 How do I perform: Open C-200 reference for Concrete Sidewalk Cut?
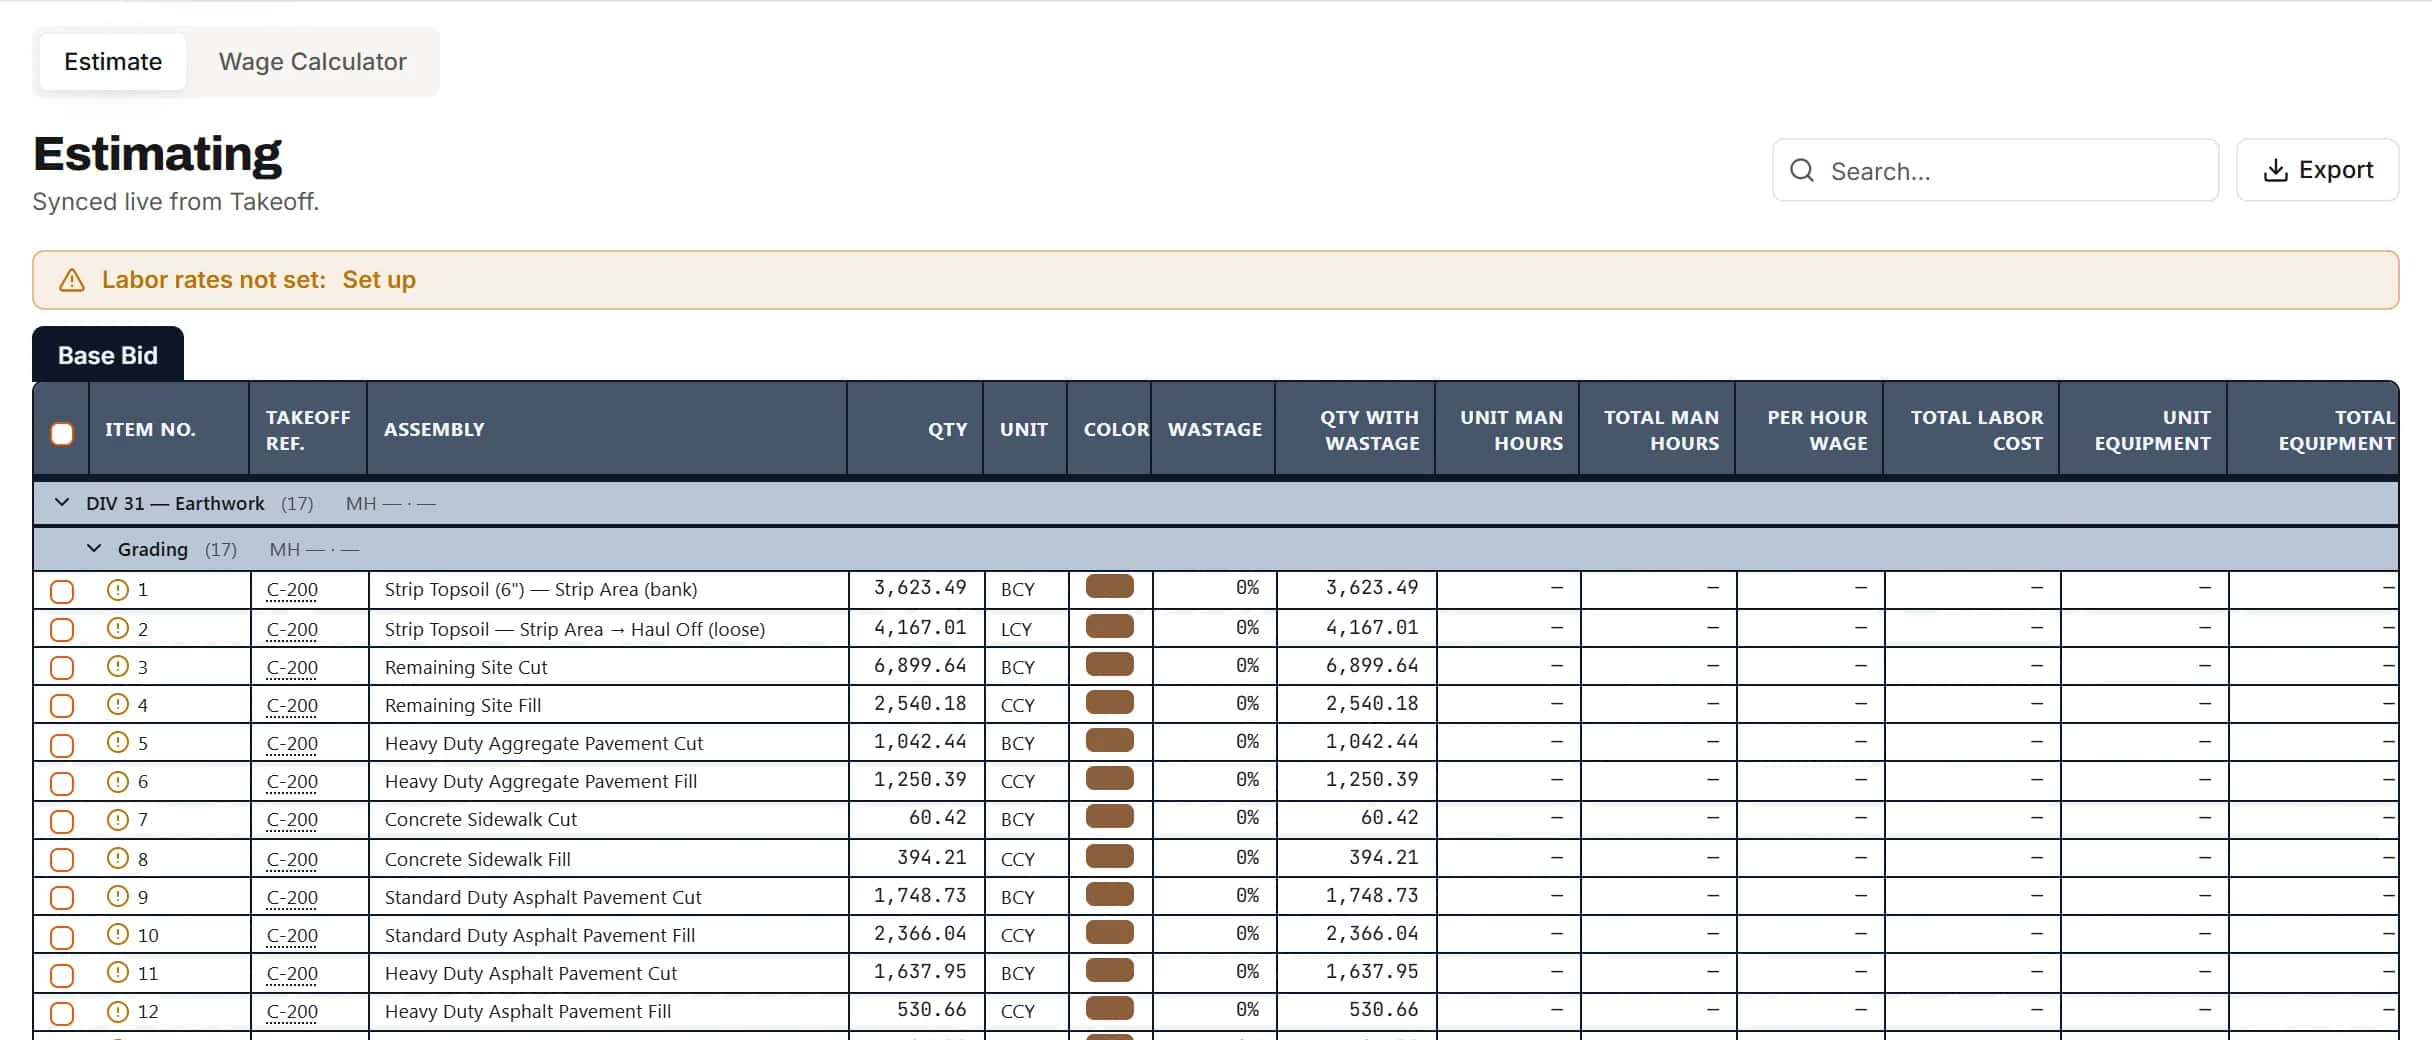pyautogui.click(x=292, y=819)
